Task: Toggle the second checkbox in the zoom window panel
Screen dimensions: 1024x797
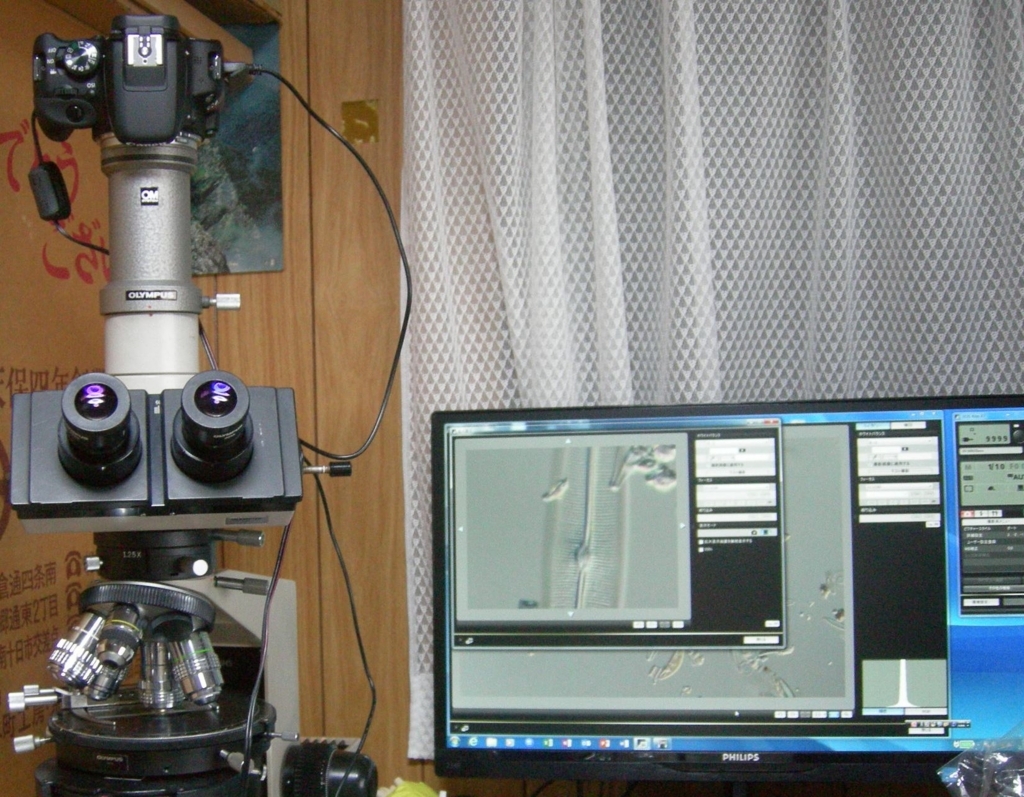Action: pos(701,549)
